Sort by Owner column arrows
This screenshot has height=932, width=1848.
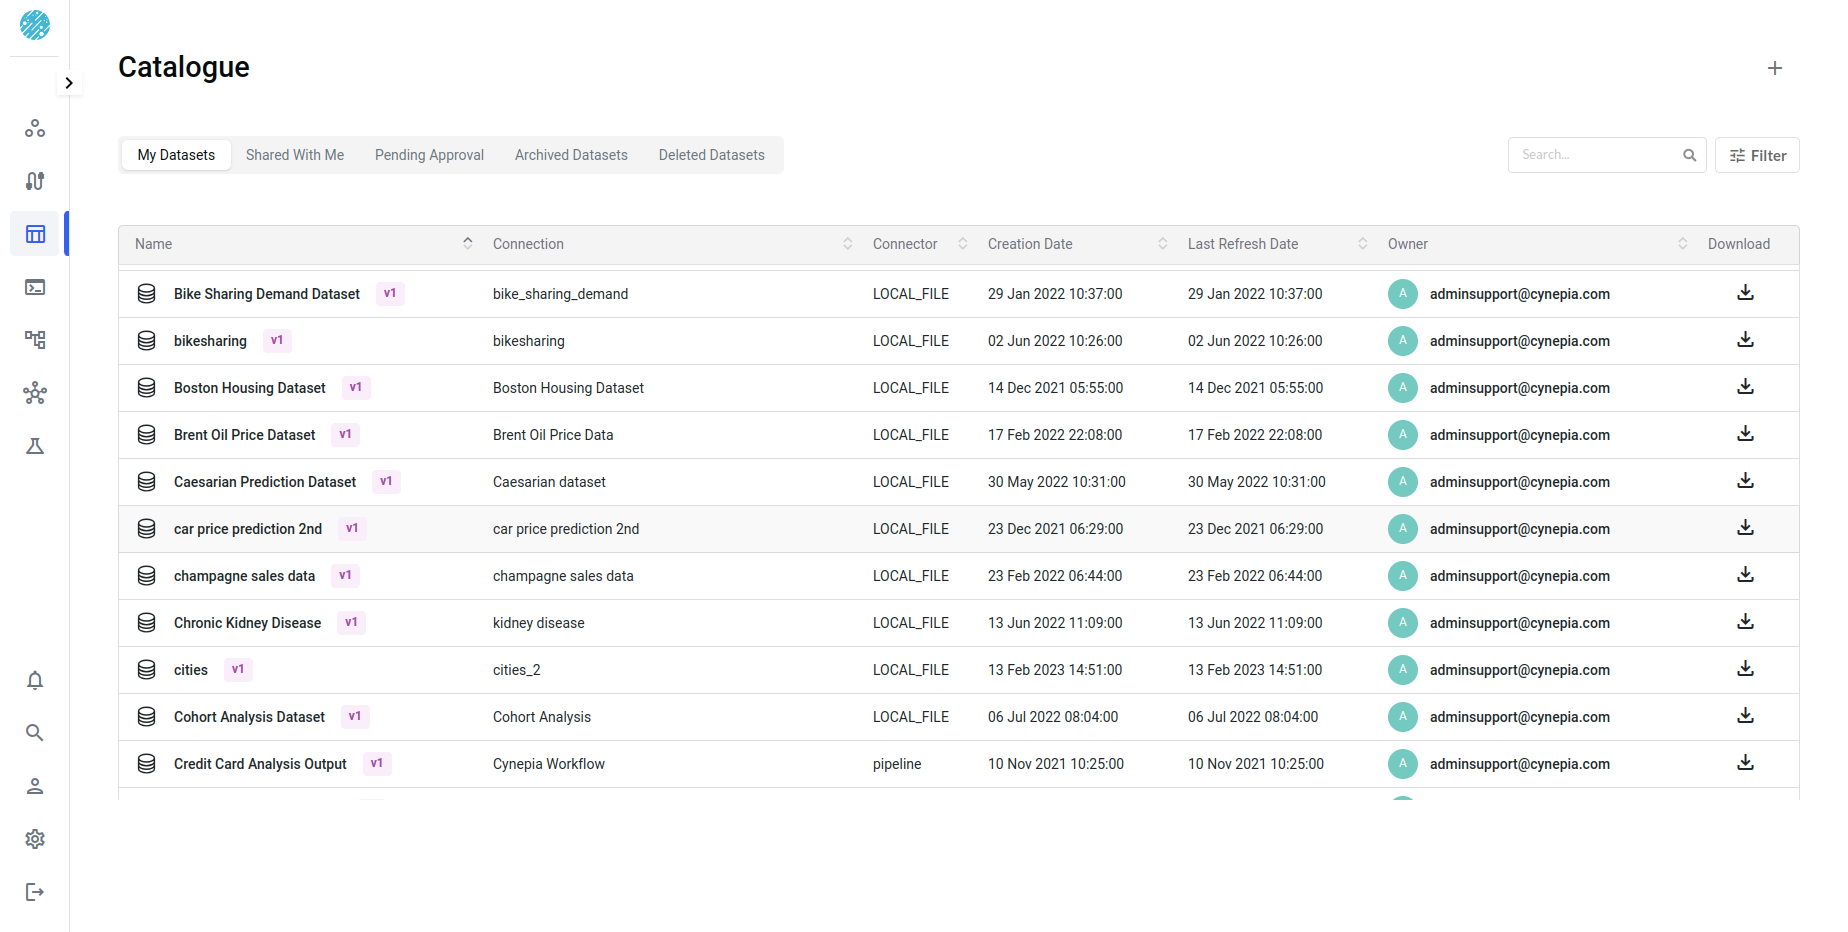click(x=1683, y=243)
